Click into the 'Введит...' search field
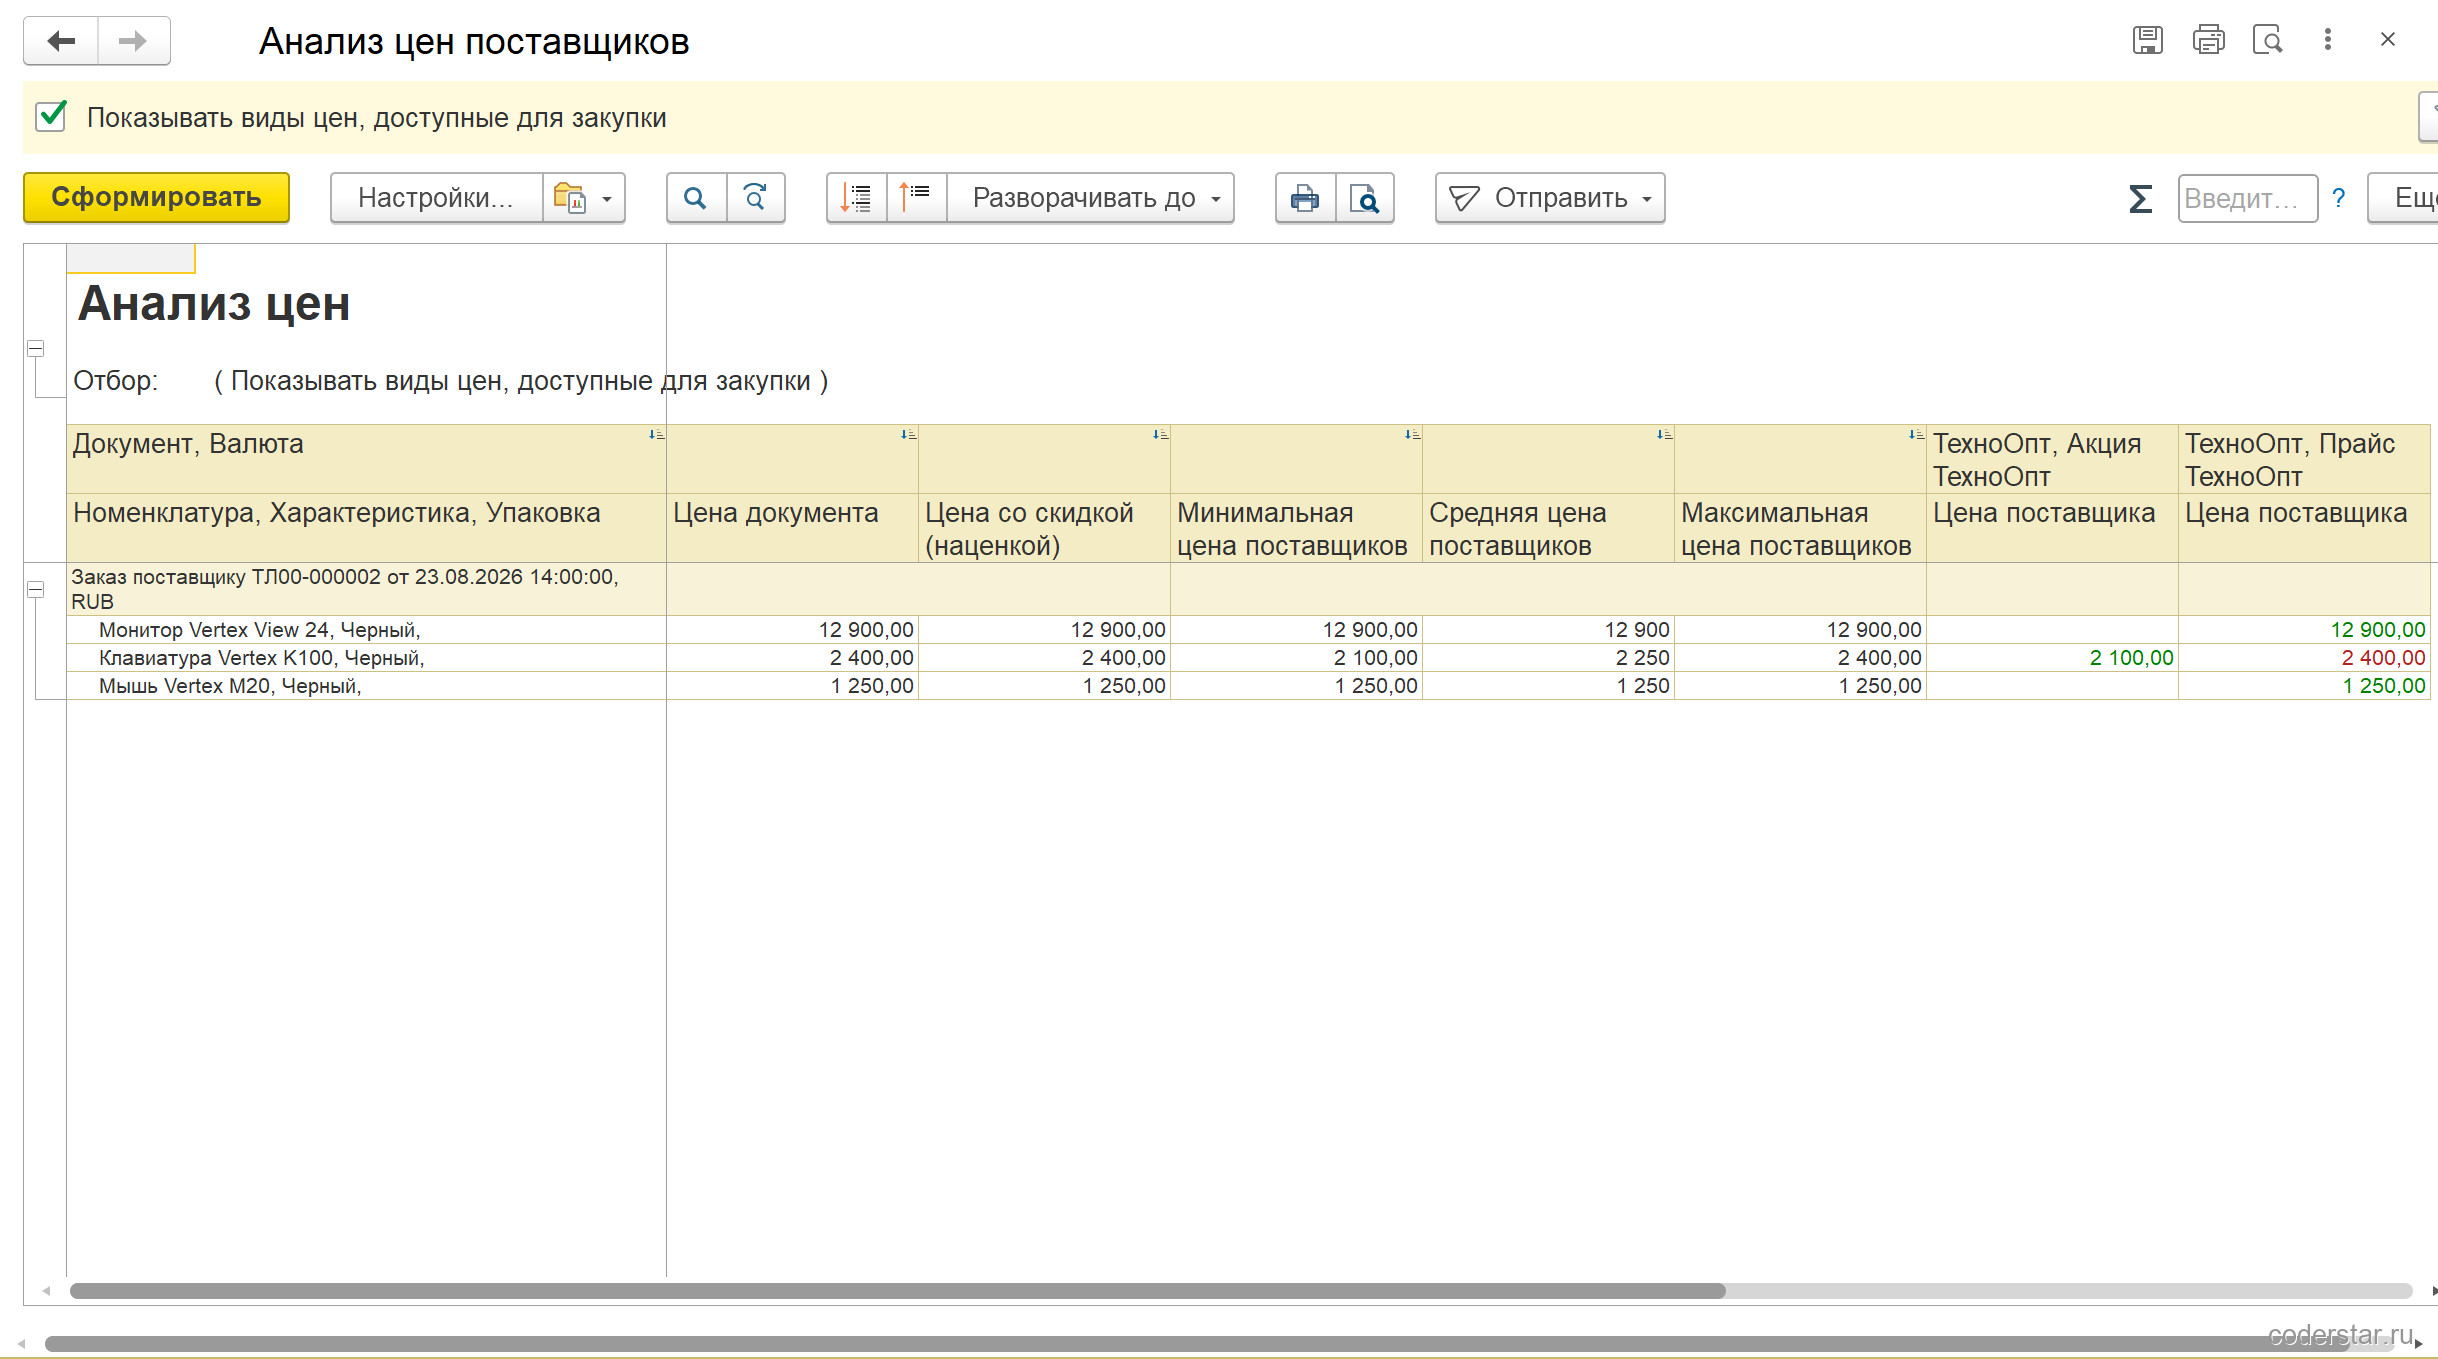Screen dimensions: 2438x1359 [2248, 198]
